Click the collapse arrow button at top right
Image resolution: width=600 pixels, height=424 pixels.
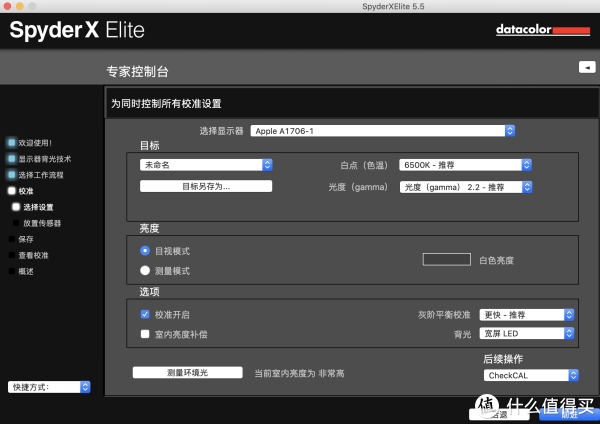tap(587, 67)
